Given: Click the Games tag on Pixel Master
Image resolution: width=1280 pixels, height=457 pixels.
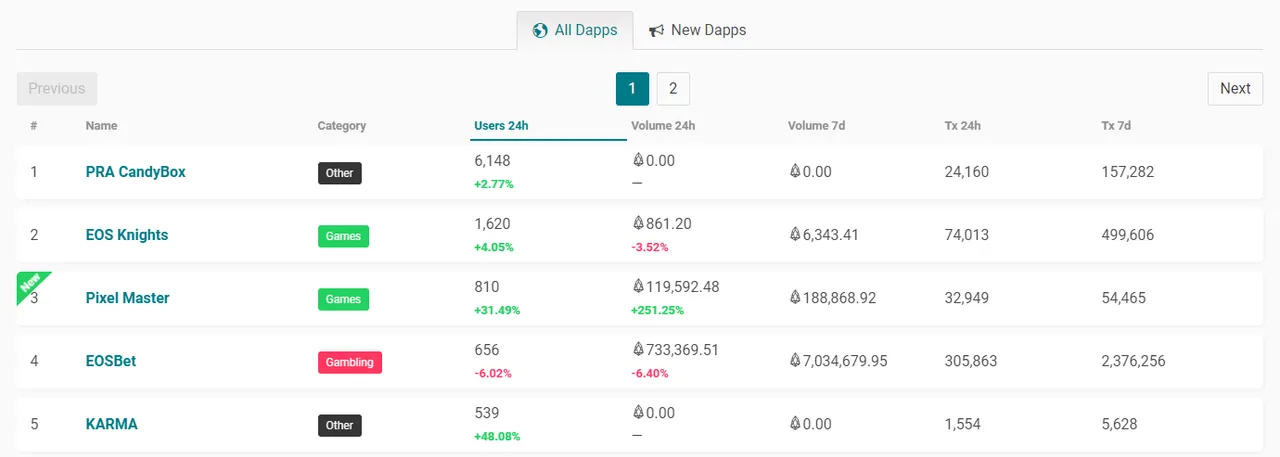Looking at the screenshot, I should tap(344, 299).
